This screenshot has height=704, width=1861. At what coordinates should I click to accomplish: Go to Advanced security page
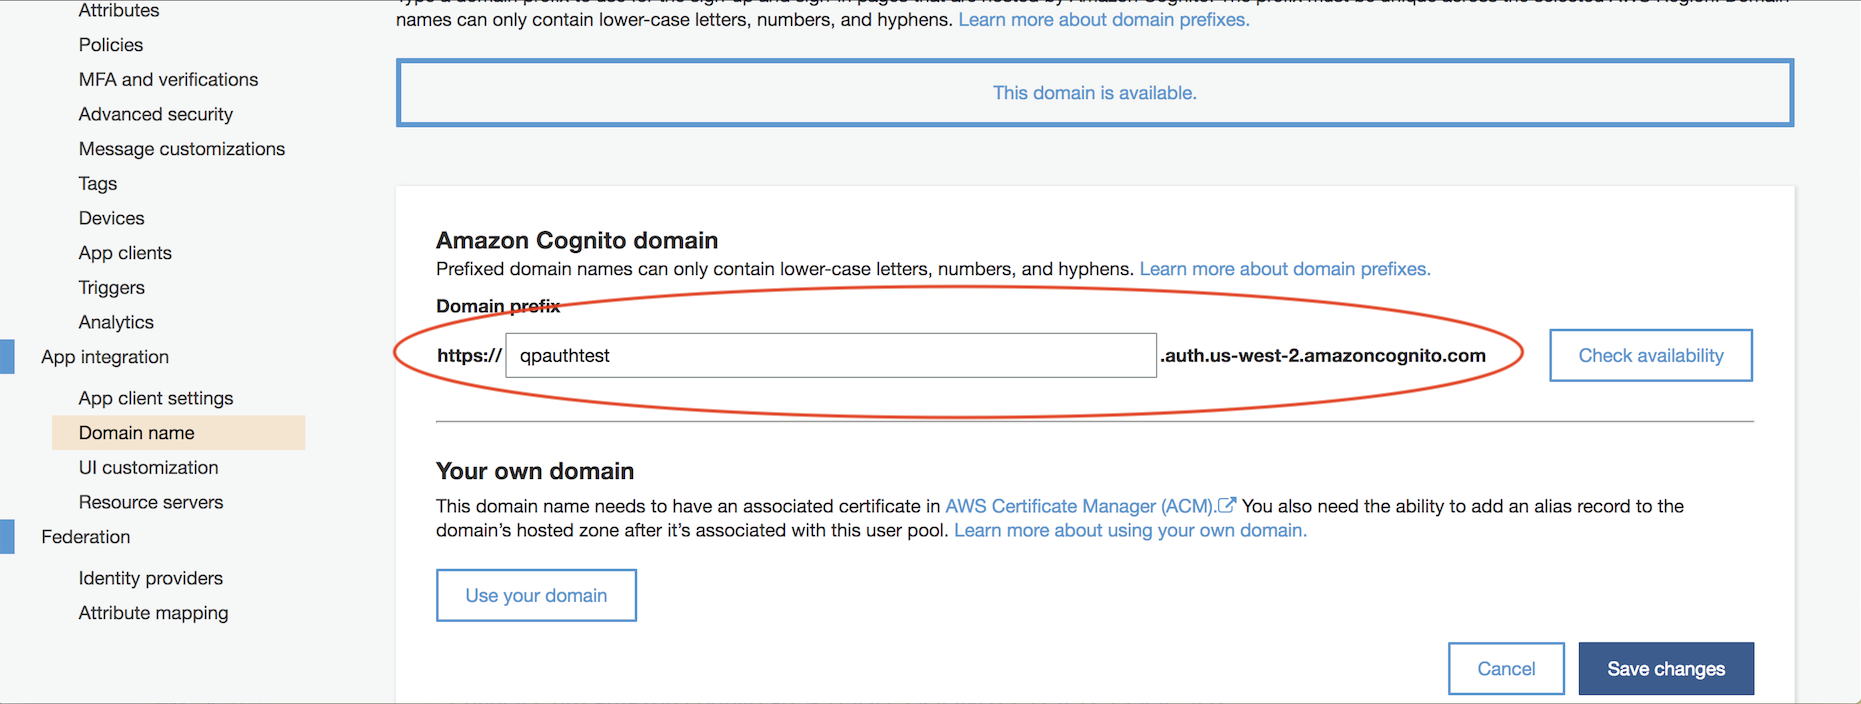point(156,114)
